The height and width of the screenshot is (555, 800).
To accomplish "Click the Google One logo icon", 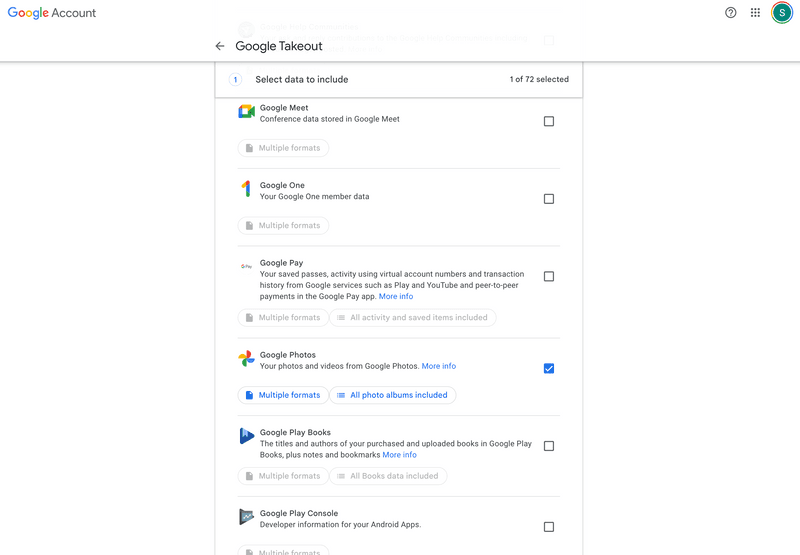I will coord(246,189).
